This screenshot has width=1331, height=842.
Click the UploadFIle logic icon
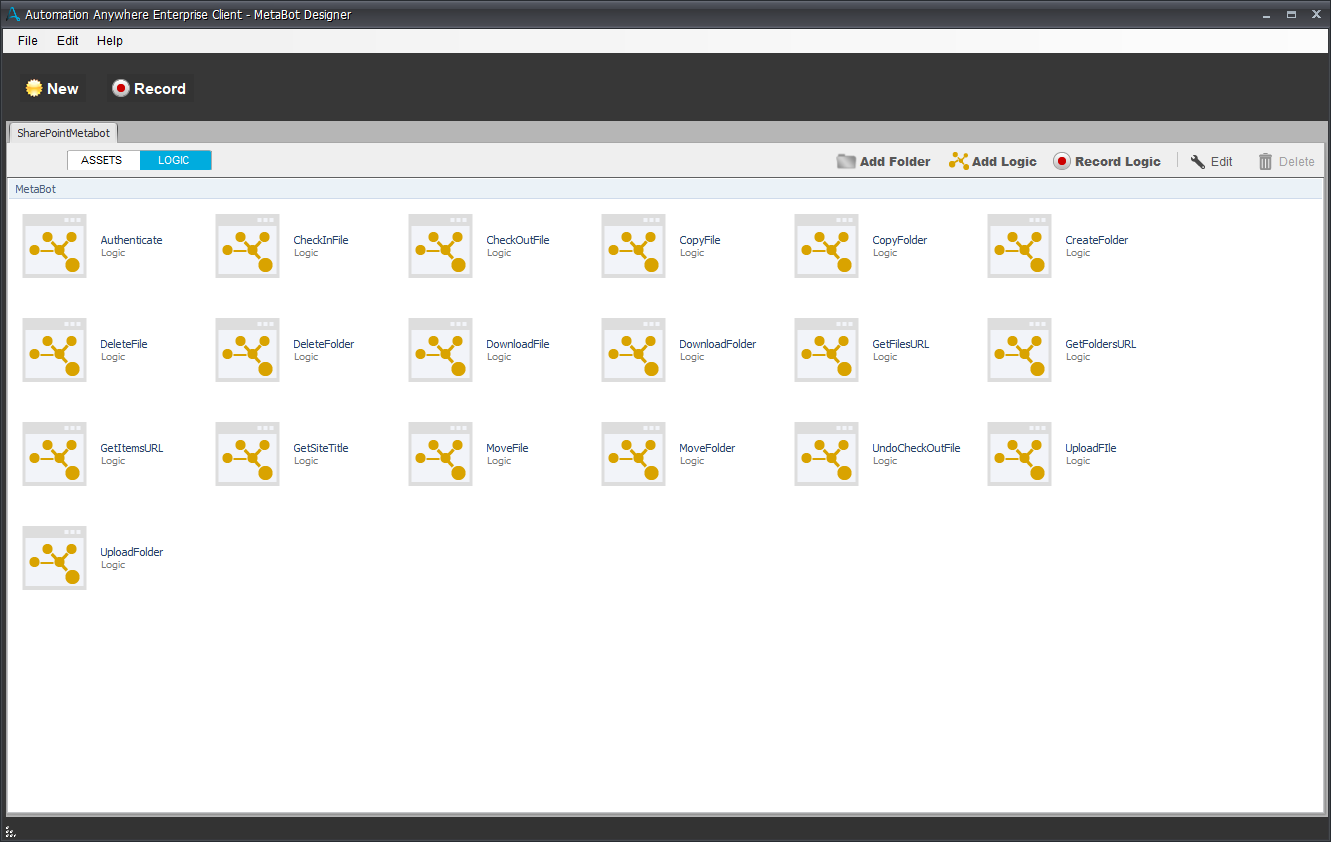coord(1019,454)
